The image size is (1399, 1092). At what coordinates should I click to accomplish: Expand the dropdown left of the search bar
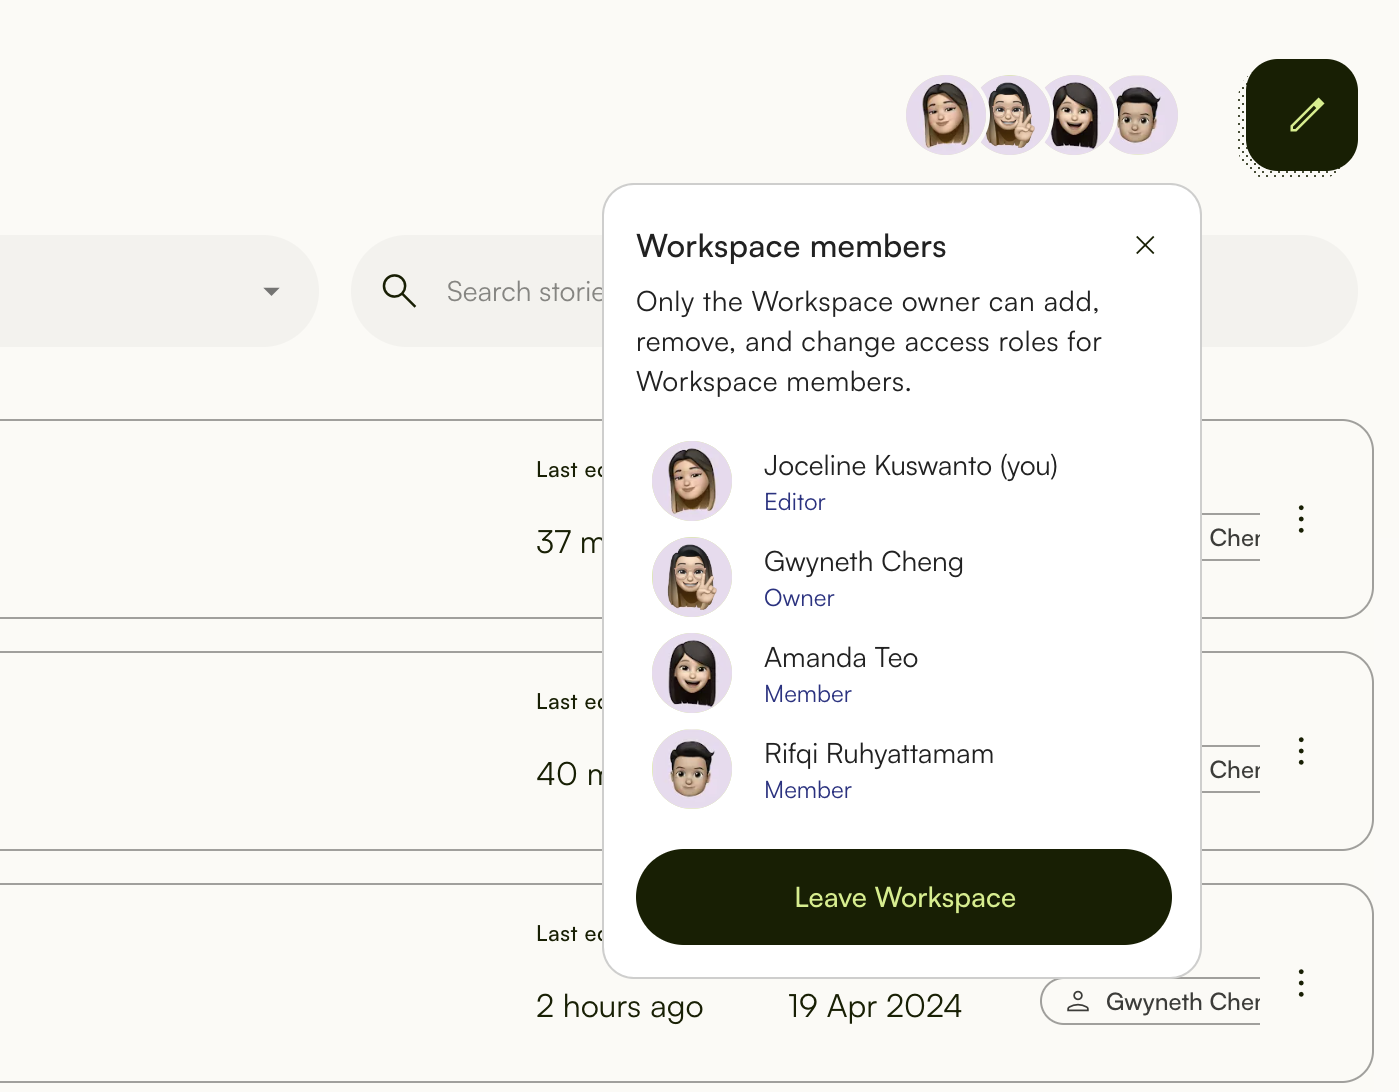271,291
